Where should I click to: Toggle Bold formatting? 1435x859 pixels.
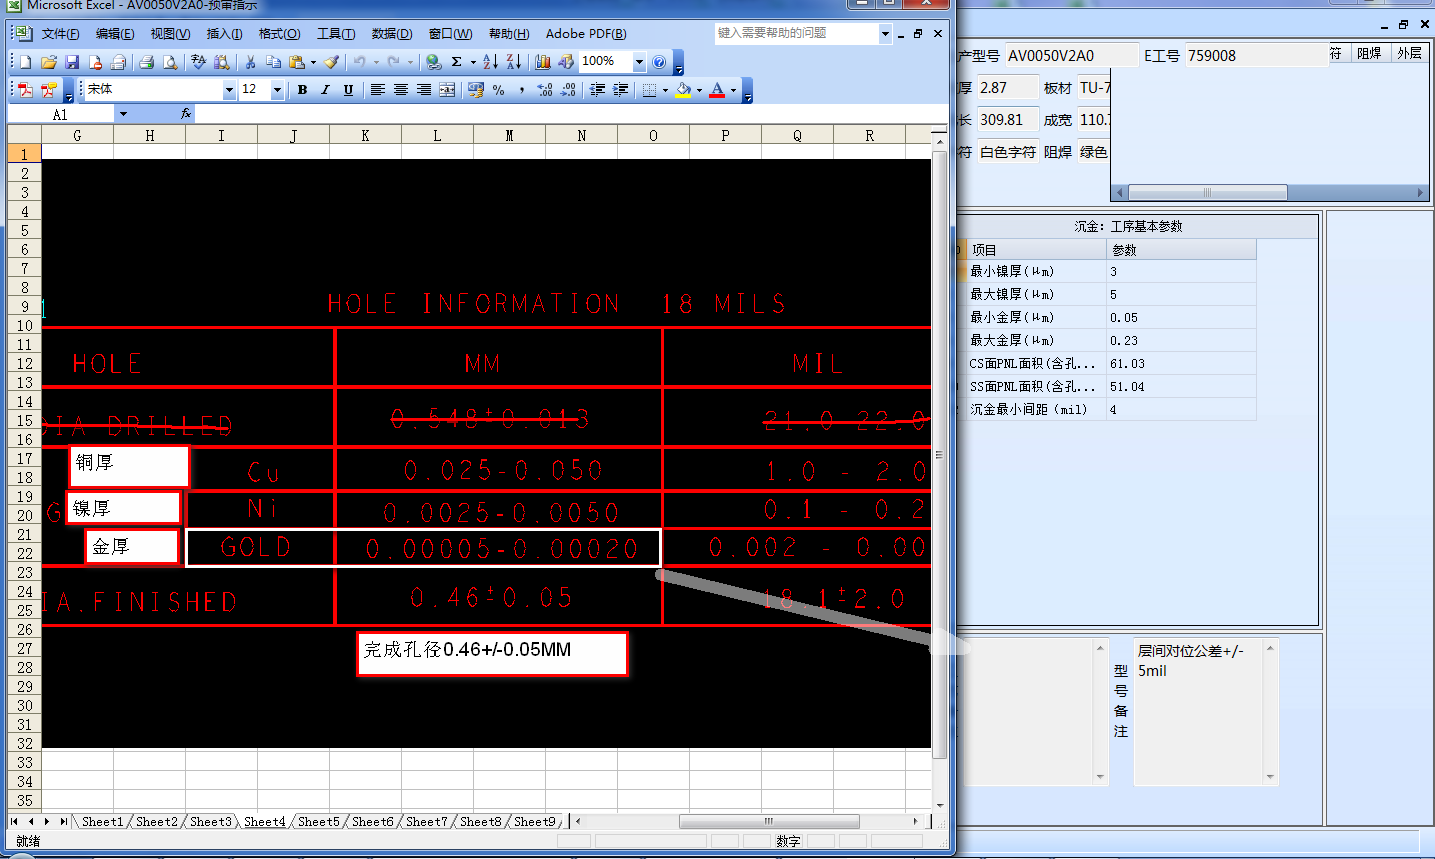(303, 90)
